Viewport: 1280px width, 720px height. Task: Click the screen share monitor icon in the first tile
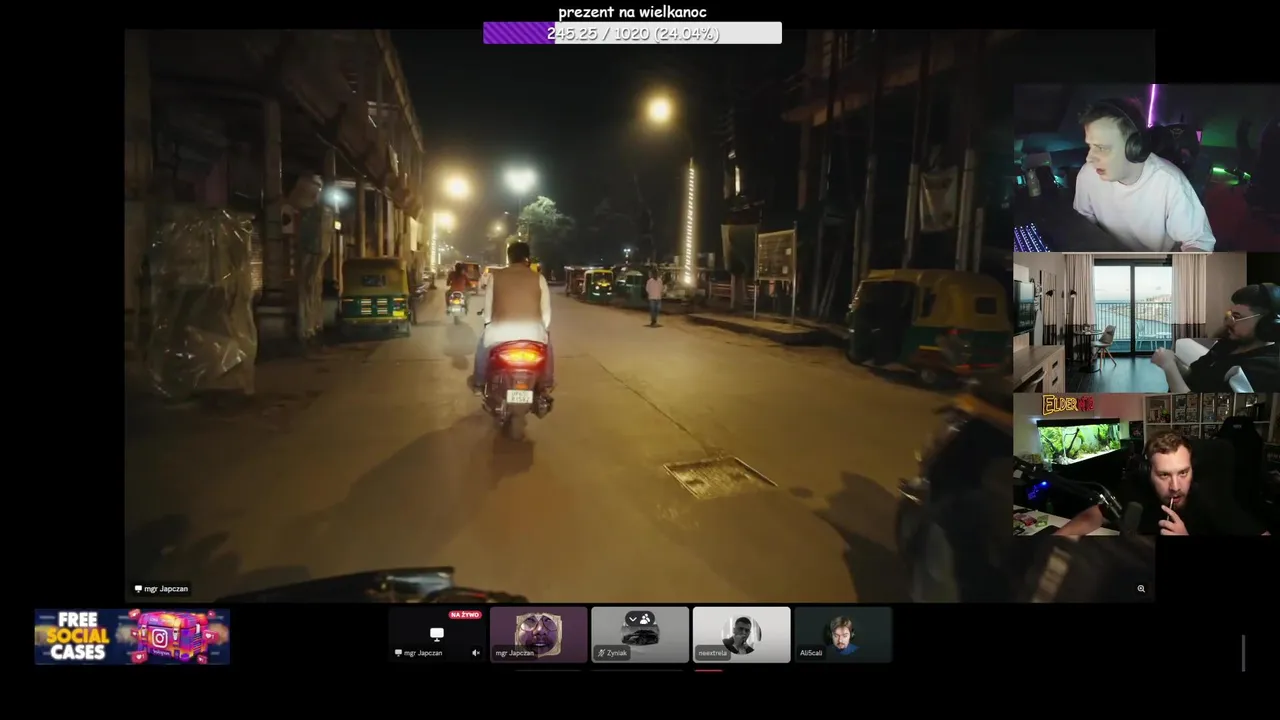pos(436,634)
